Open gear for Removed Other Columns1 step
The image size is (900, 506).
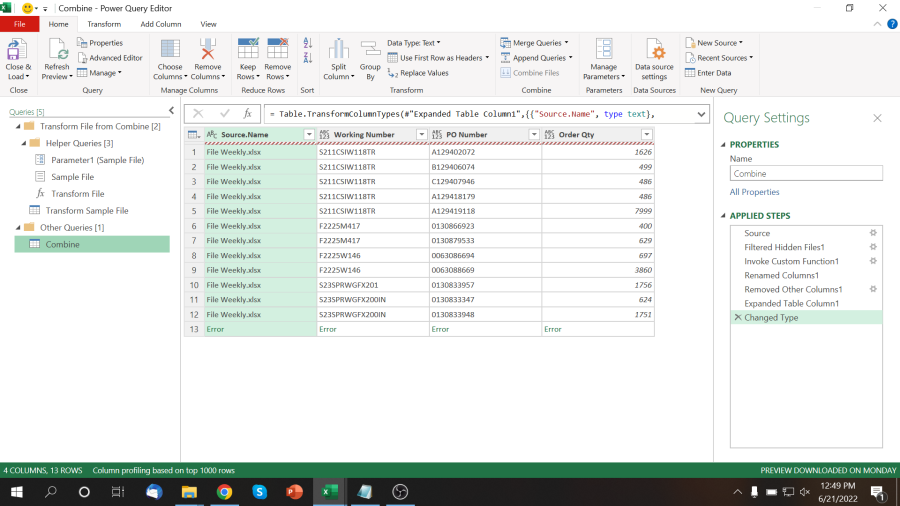873,289
